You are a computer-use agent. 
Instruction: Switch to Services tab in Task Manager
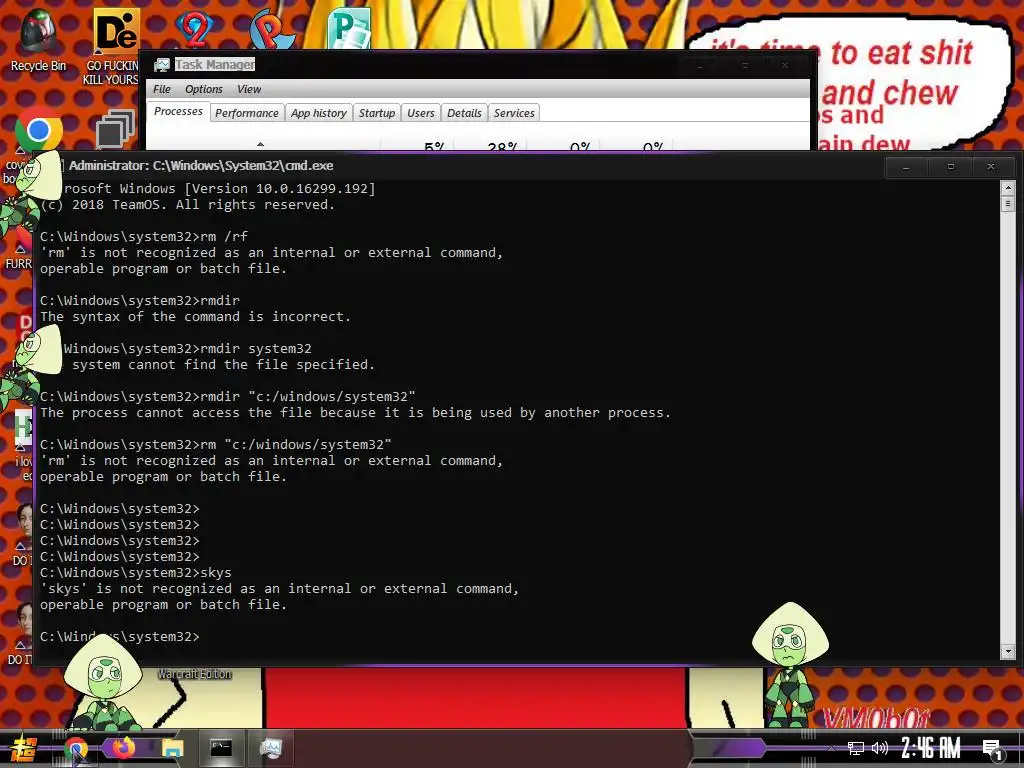514,113
